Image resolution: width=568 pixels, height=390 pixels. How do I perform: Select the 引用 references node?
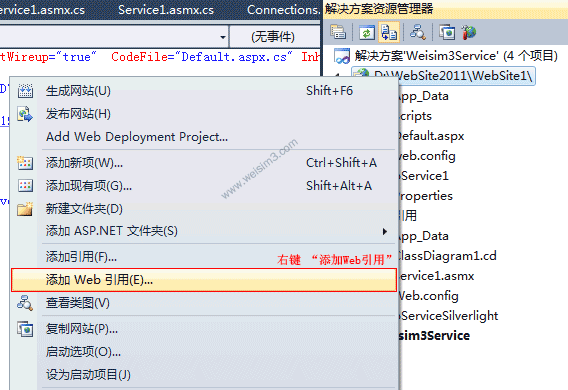coord(408,216)
